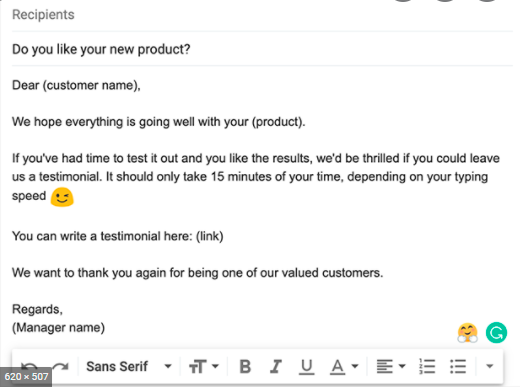This screenshot has width=520, height=387.
Task: Click the "(Manager name)" signature line
Action: point(58,328)
